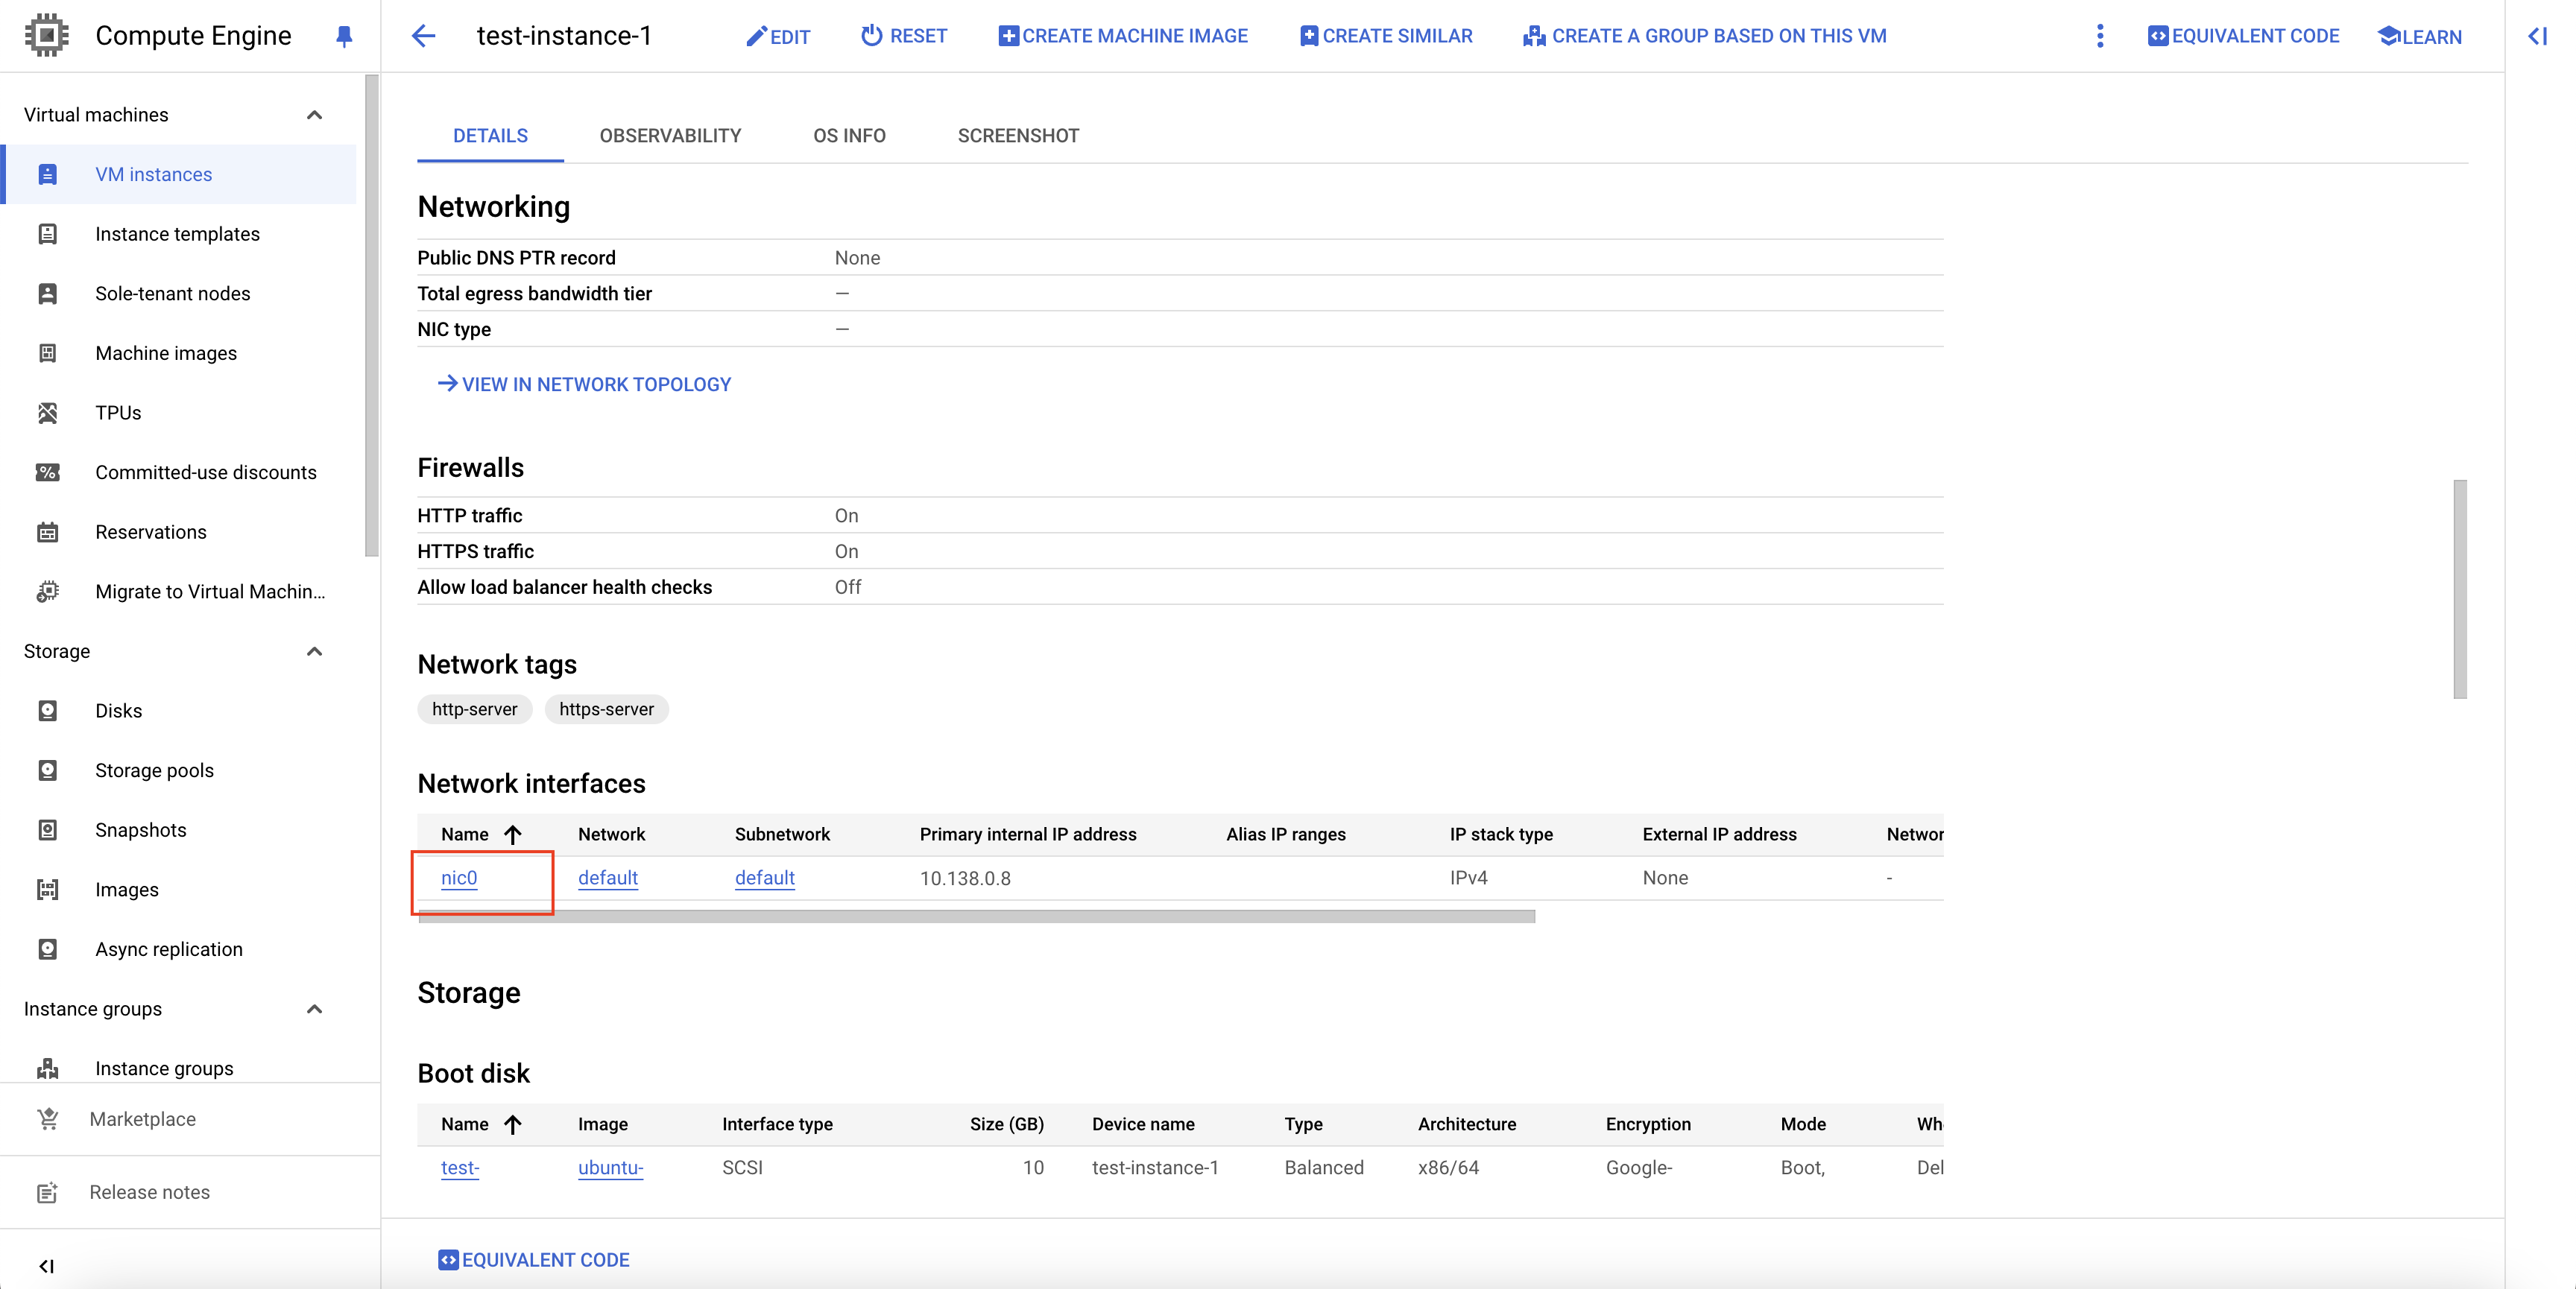
Task: Click VIEW IN NETWORK TOPOLOGY link
Action: click(584, 384)
